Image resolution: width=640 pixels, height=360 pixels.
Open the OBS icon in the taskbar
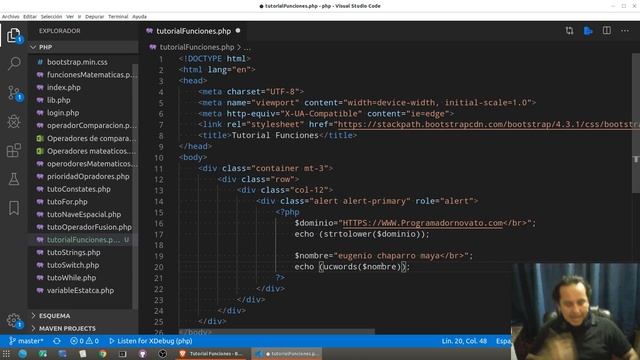[162, 353]
